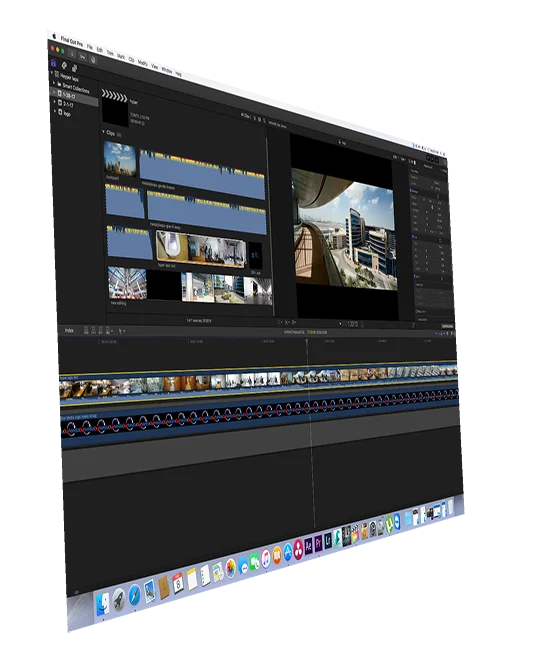Open the Titles and Generators sidebar

[x=75, y=68]
